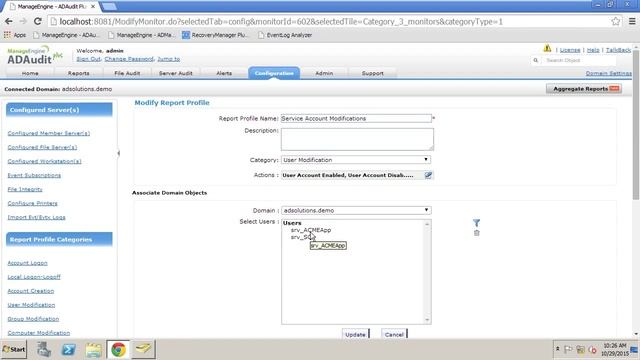The width and height of the screenshot is (640, 360).
Task: Switch to the Reports tab
Action: coord(78,73)
